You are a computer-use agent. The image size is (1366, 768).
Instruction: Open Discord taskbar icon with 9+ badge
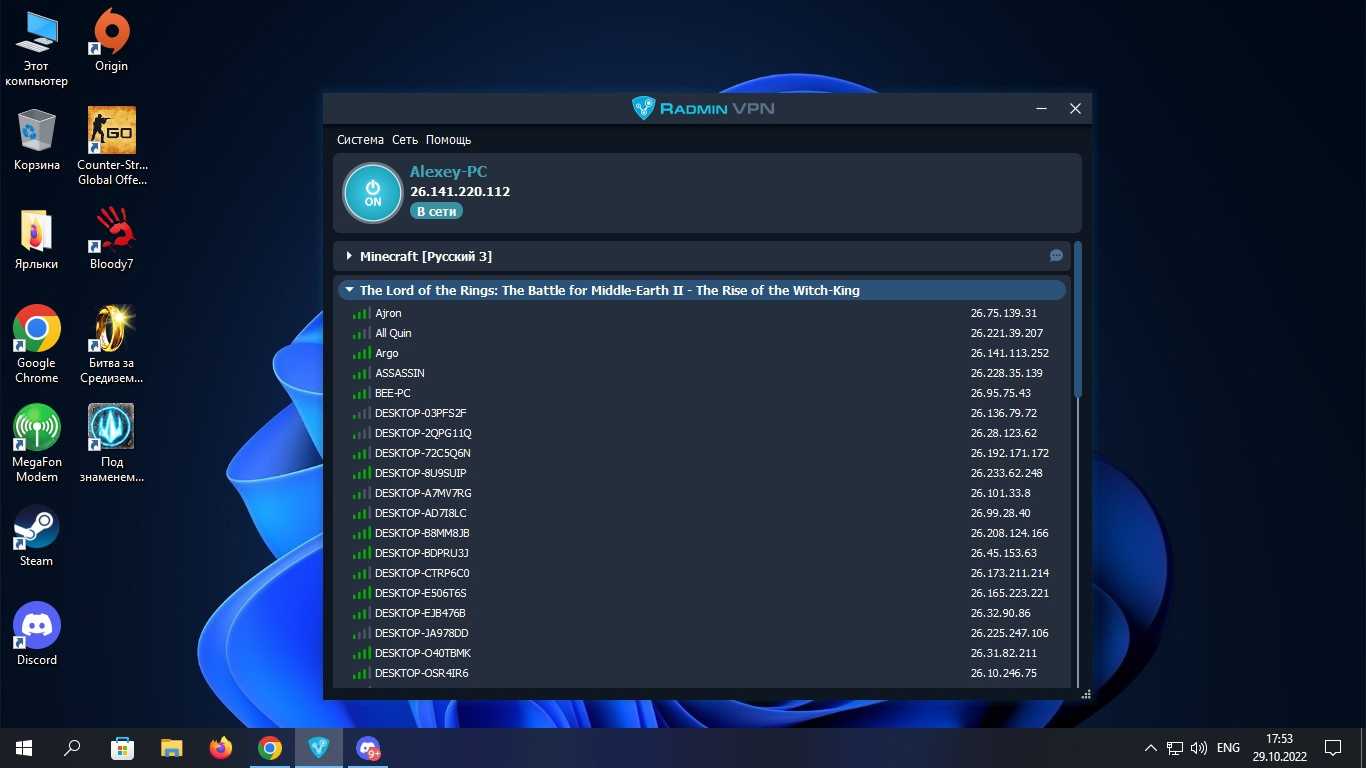tap(368, 748)
